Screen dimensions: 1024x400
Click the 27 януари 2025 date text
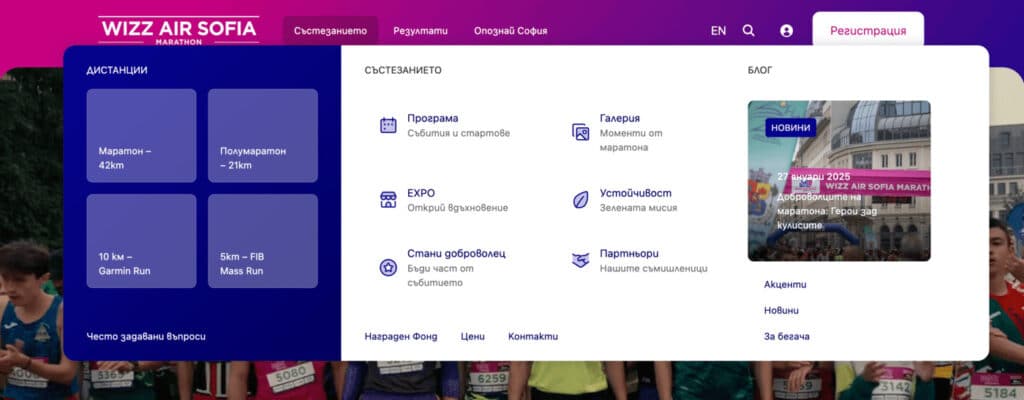pos(814,176)
